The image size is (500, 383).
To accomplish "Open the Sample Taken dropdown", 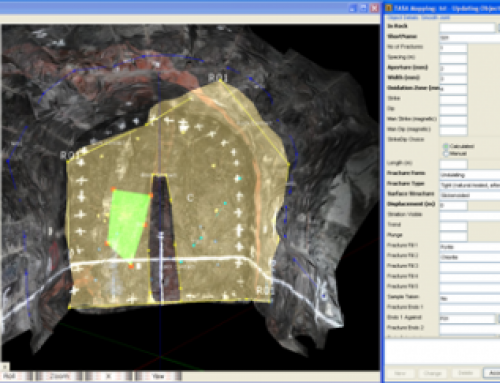I will pos(470,298).
